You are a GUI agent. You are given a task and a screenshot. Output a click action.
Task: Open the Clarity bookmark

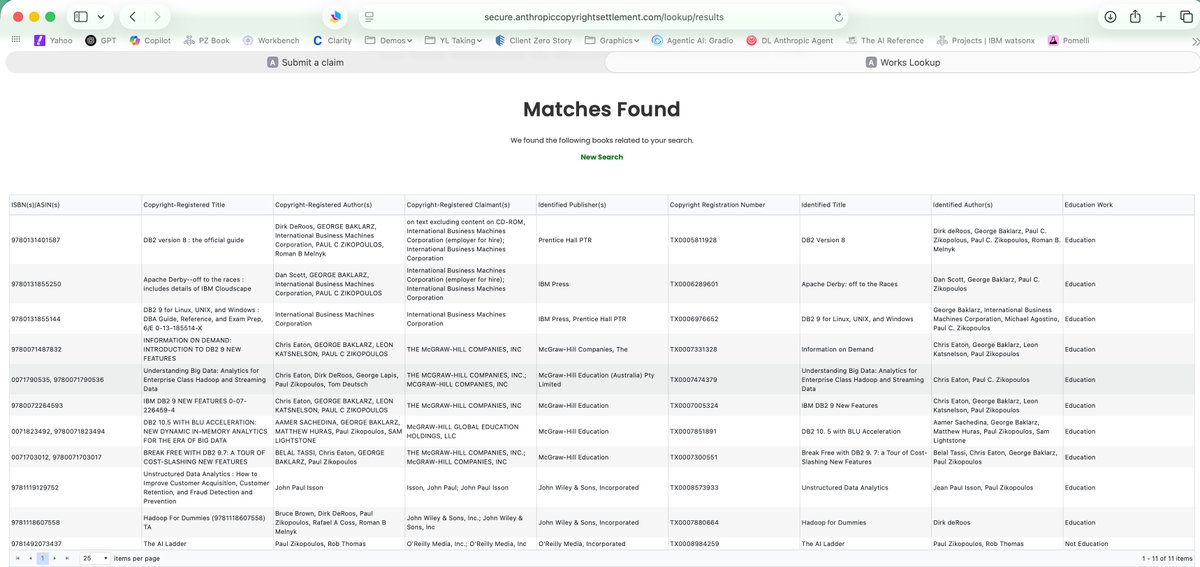pos(332,41)
